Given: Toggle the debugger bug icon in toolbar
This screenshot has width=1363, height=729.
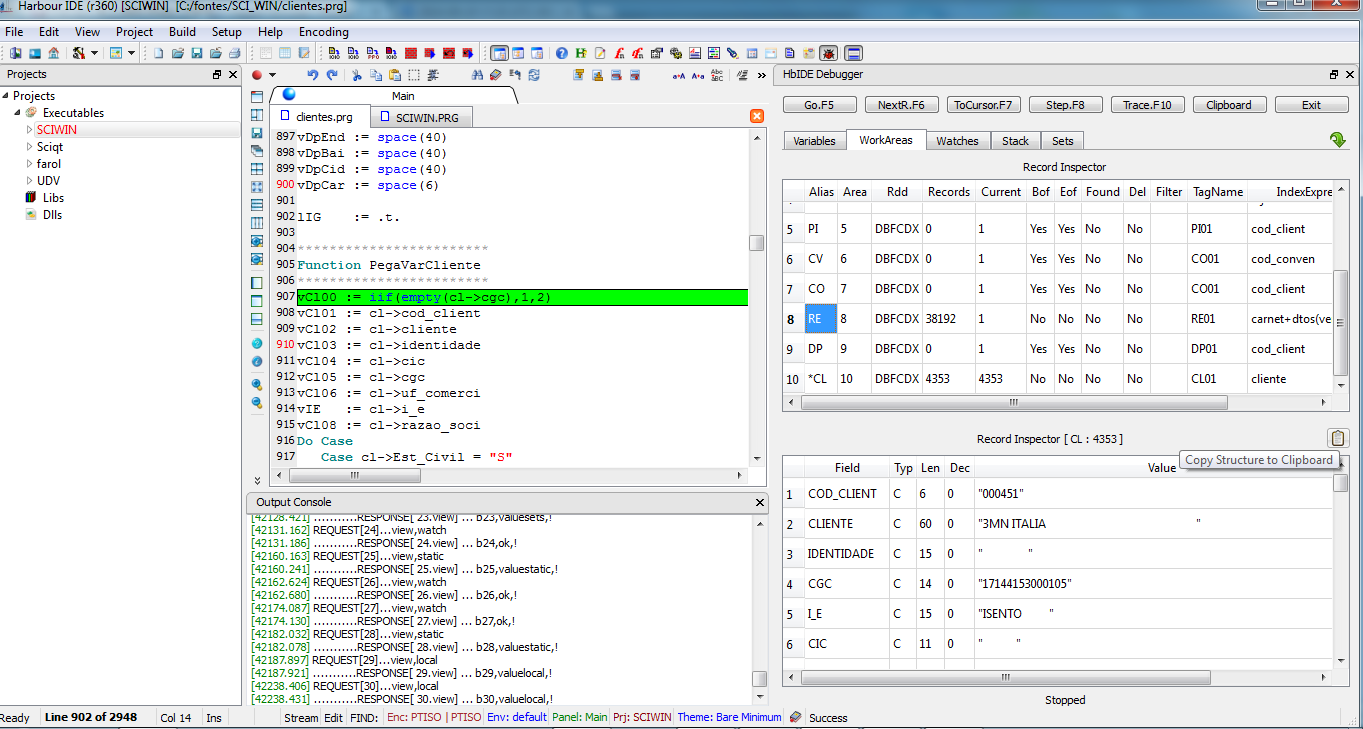Looking at the screenshot, I should click(829, 53).
